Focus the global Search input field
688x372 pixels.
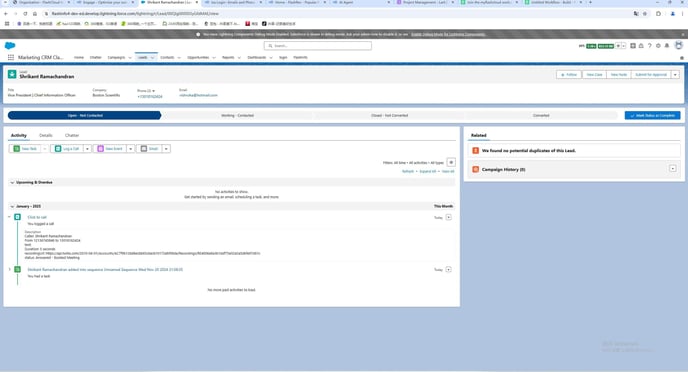pyautogui.click(x=318, y=46)
